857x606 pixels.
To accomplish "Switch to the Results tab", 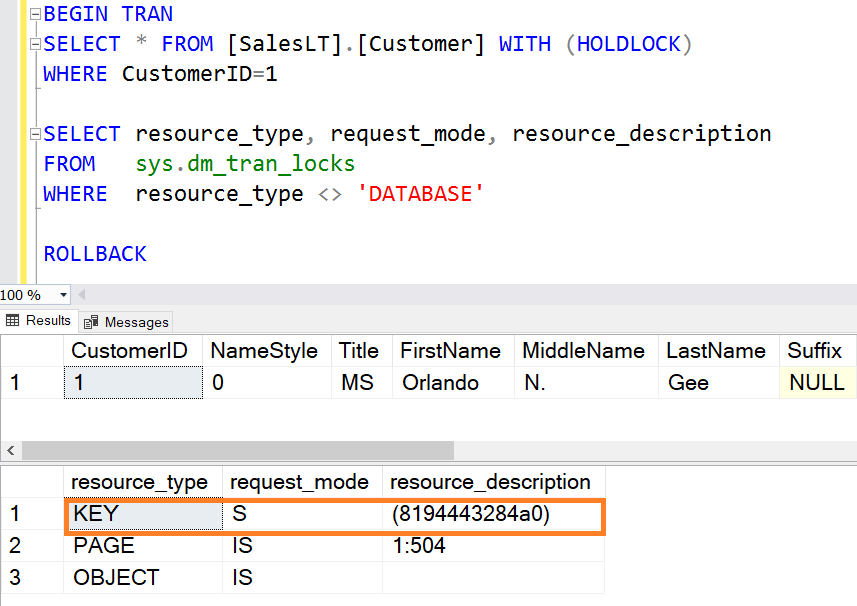I will (39, 321).
